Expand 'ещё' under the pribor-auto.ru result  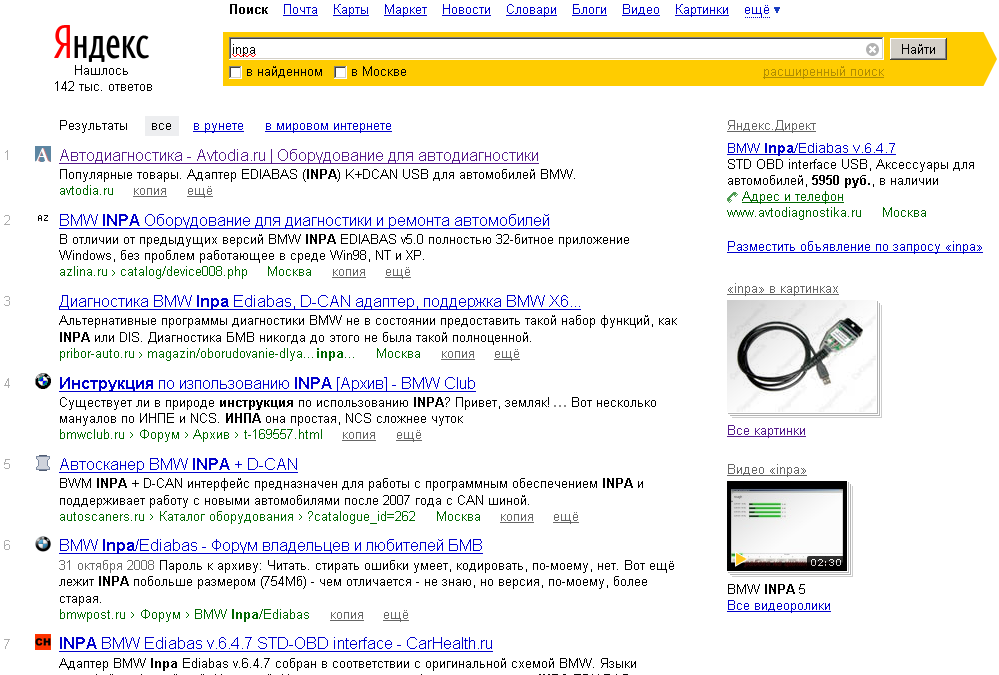pyautogui.click(x=507, y=353)
